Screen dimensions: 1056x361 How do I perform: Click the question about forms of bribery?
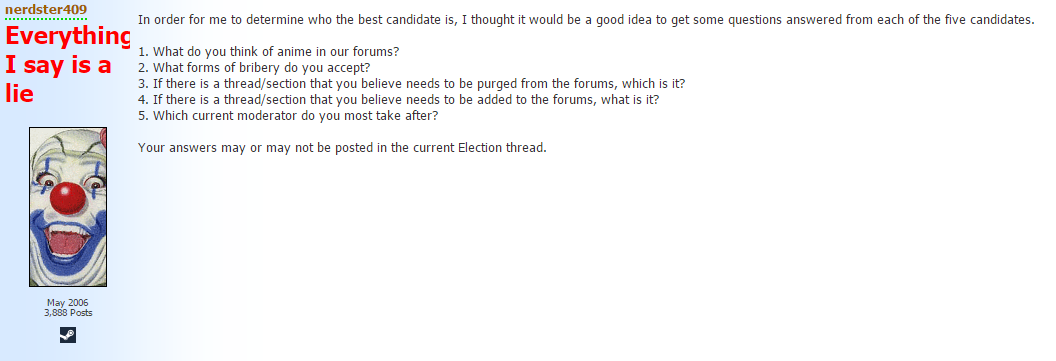[255, 67]
